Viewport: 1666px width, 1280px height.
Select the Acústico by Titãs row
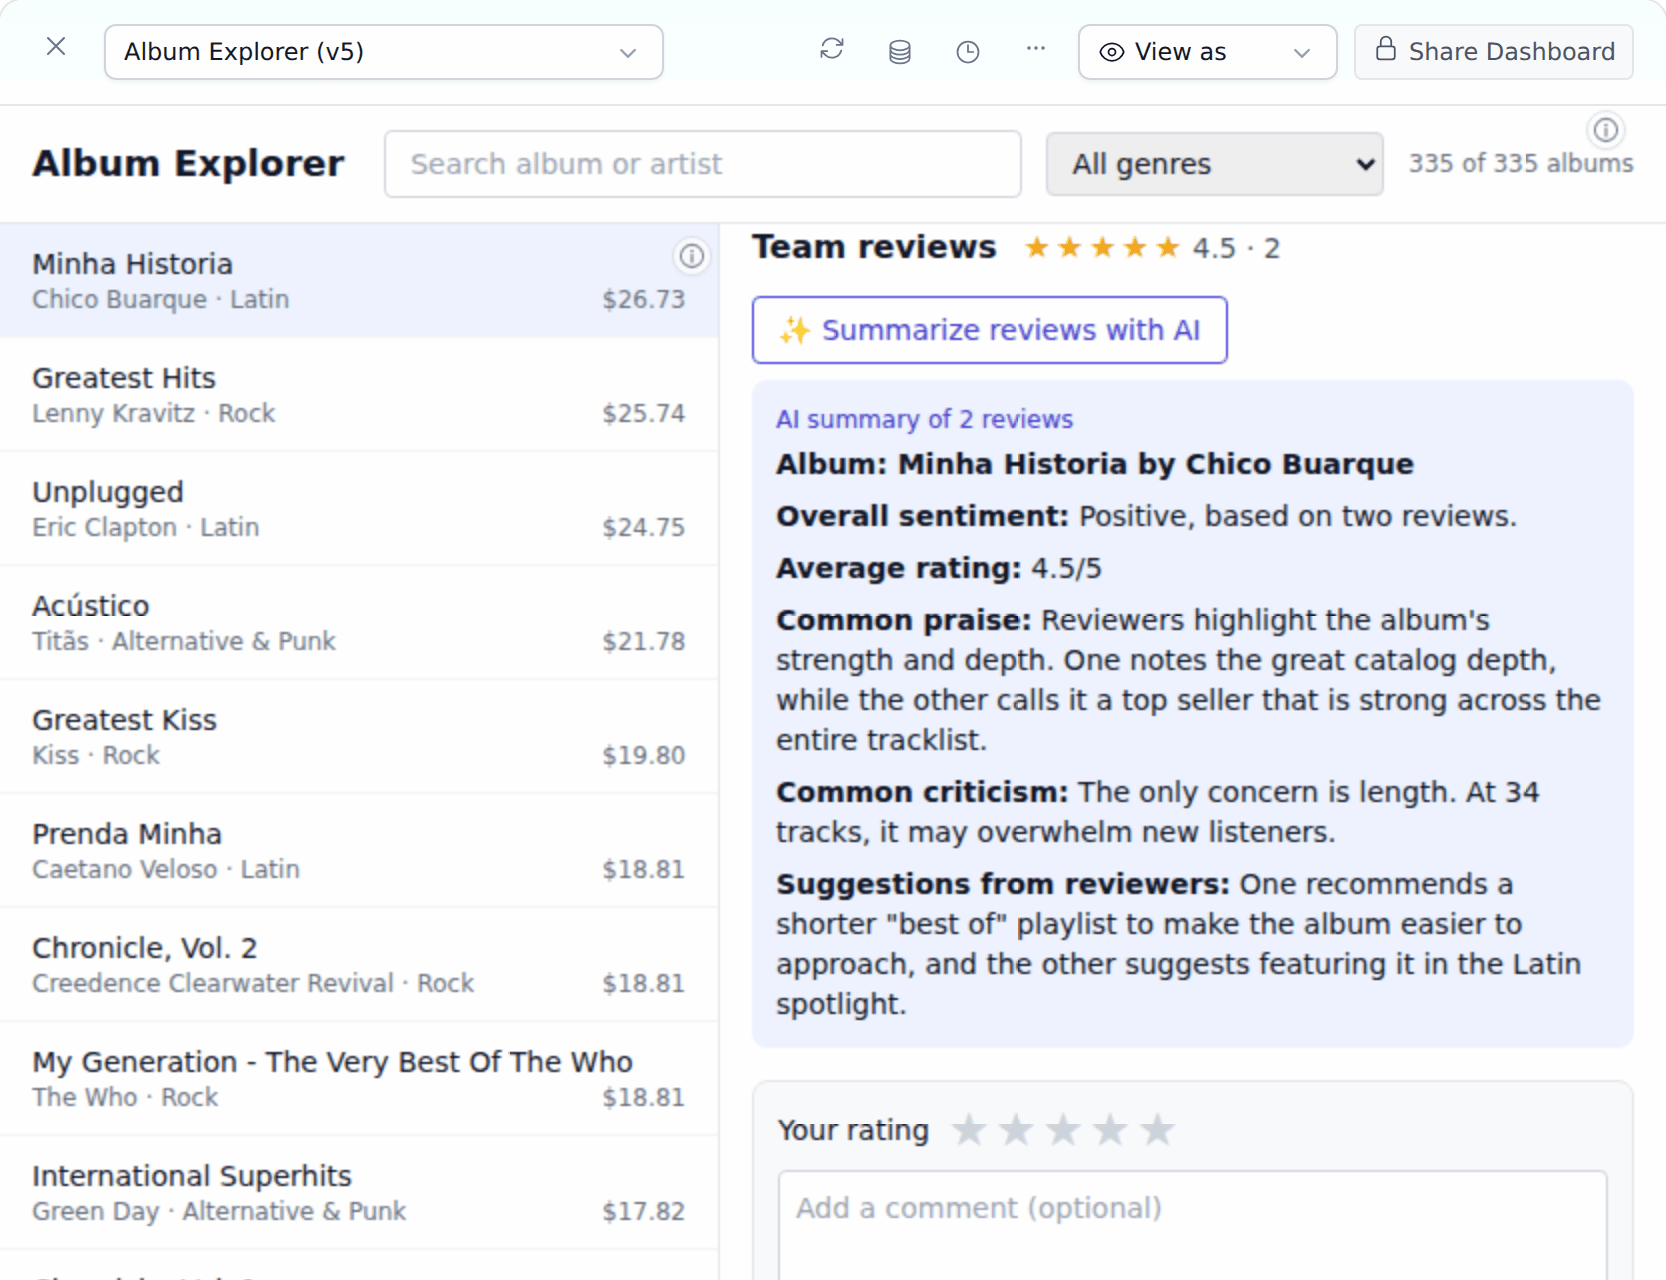click(359, 623)
